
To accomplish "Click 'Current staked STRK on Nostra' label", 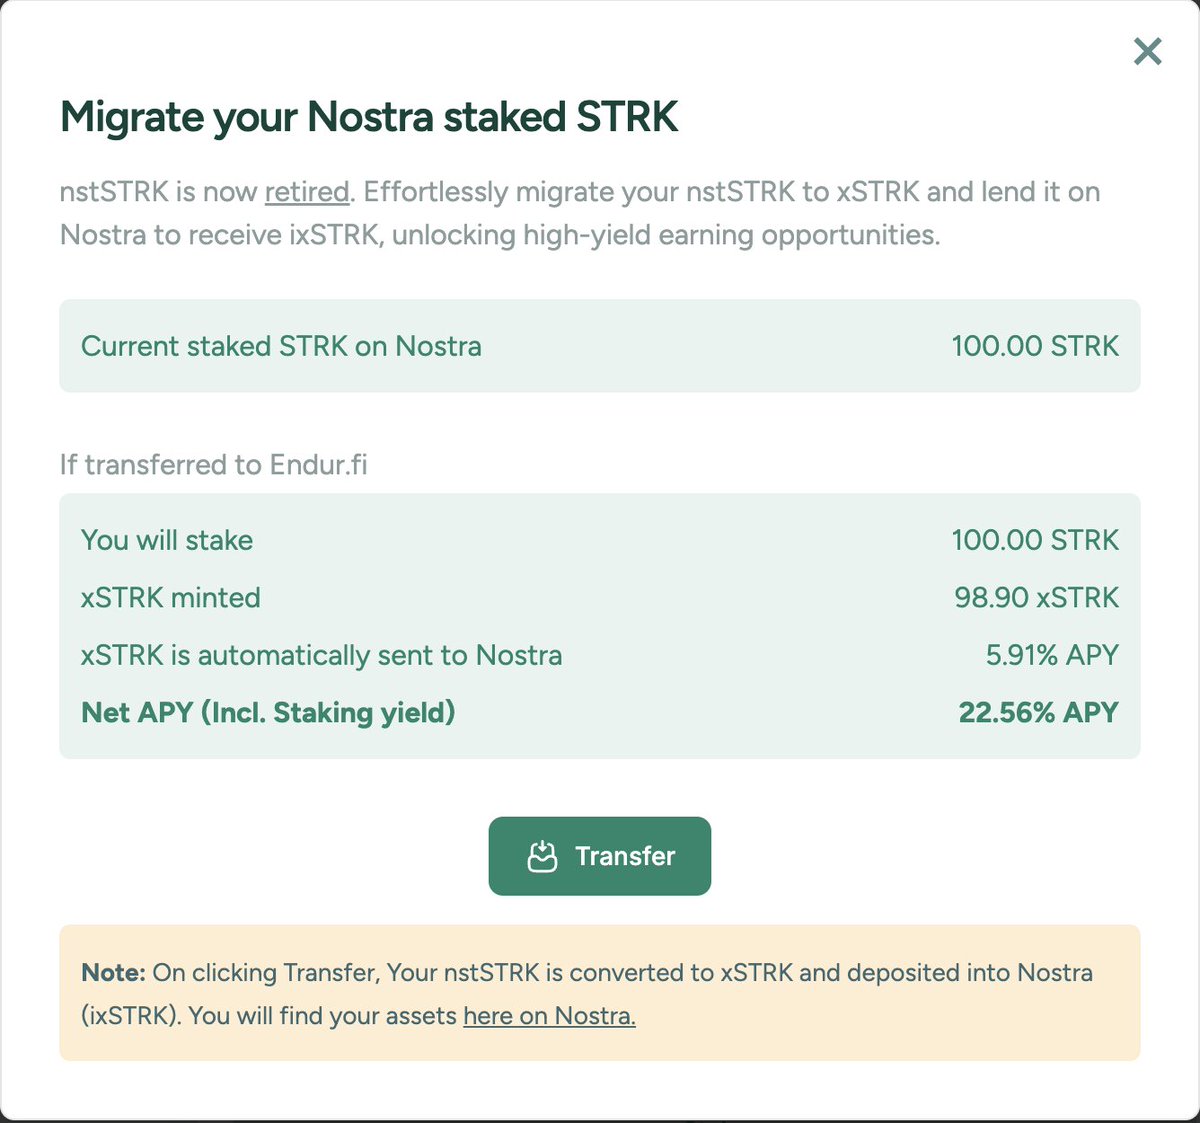I will 281,346.
